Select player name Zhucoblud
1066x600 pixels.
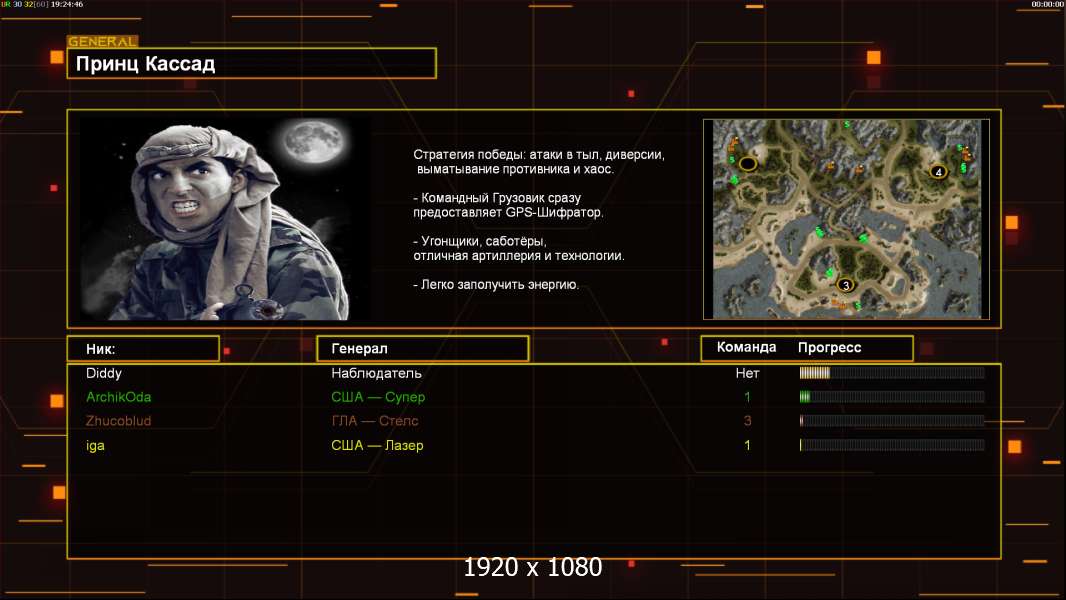coord(118,421)
